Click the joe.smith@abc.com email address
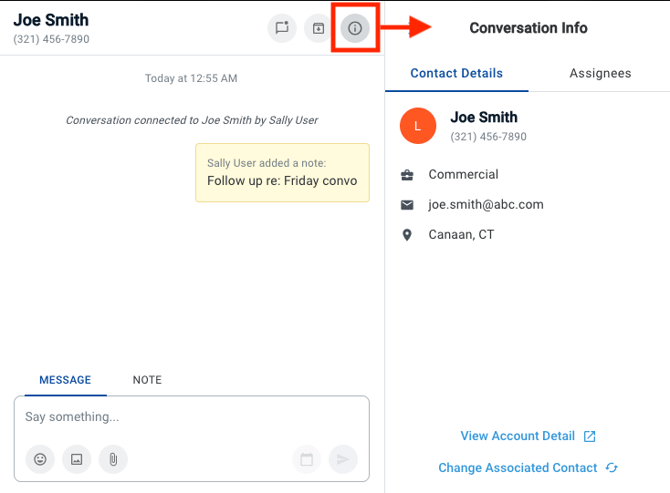Viewport: 670px width, 493px height. (x=485, y=204)
